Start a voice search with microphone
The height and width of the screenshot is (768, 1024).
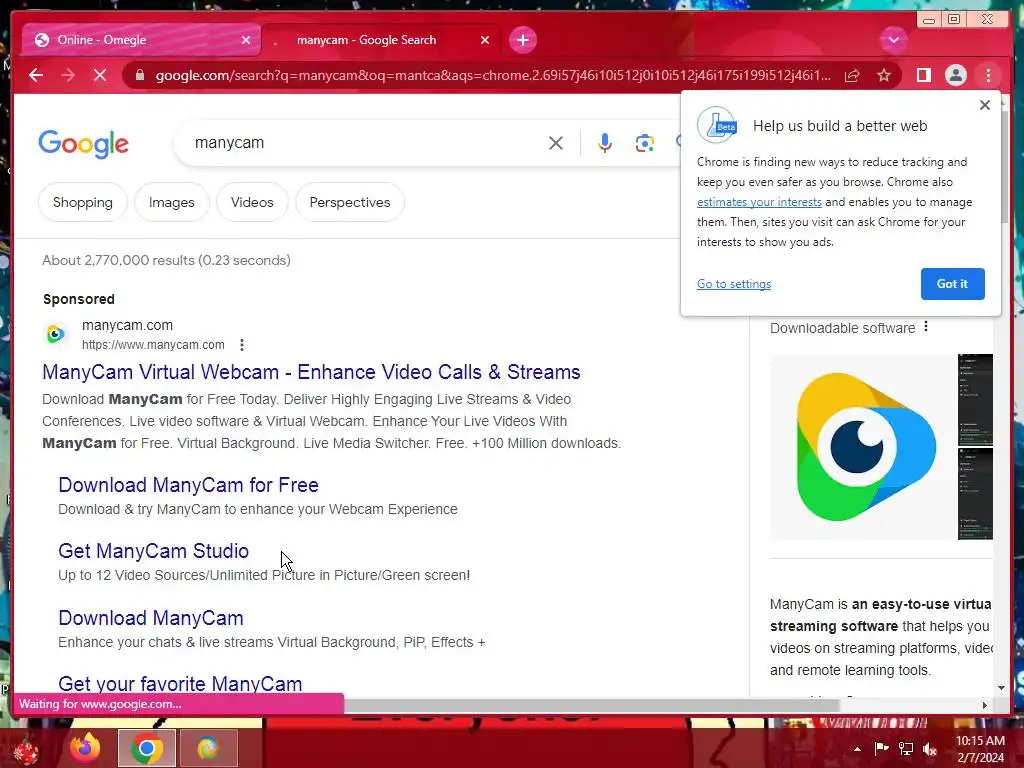point(605,143)
